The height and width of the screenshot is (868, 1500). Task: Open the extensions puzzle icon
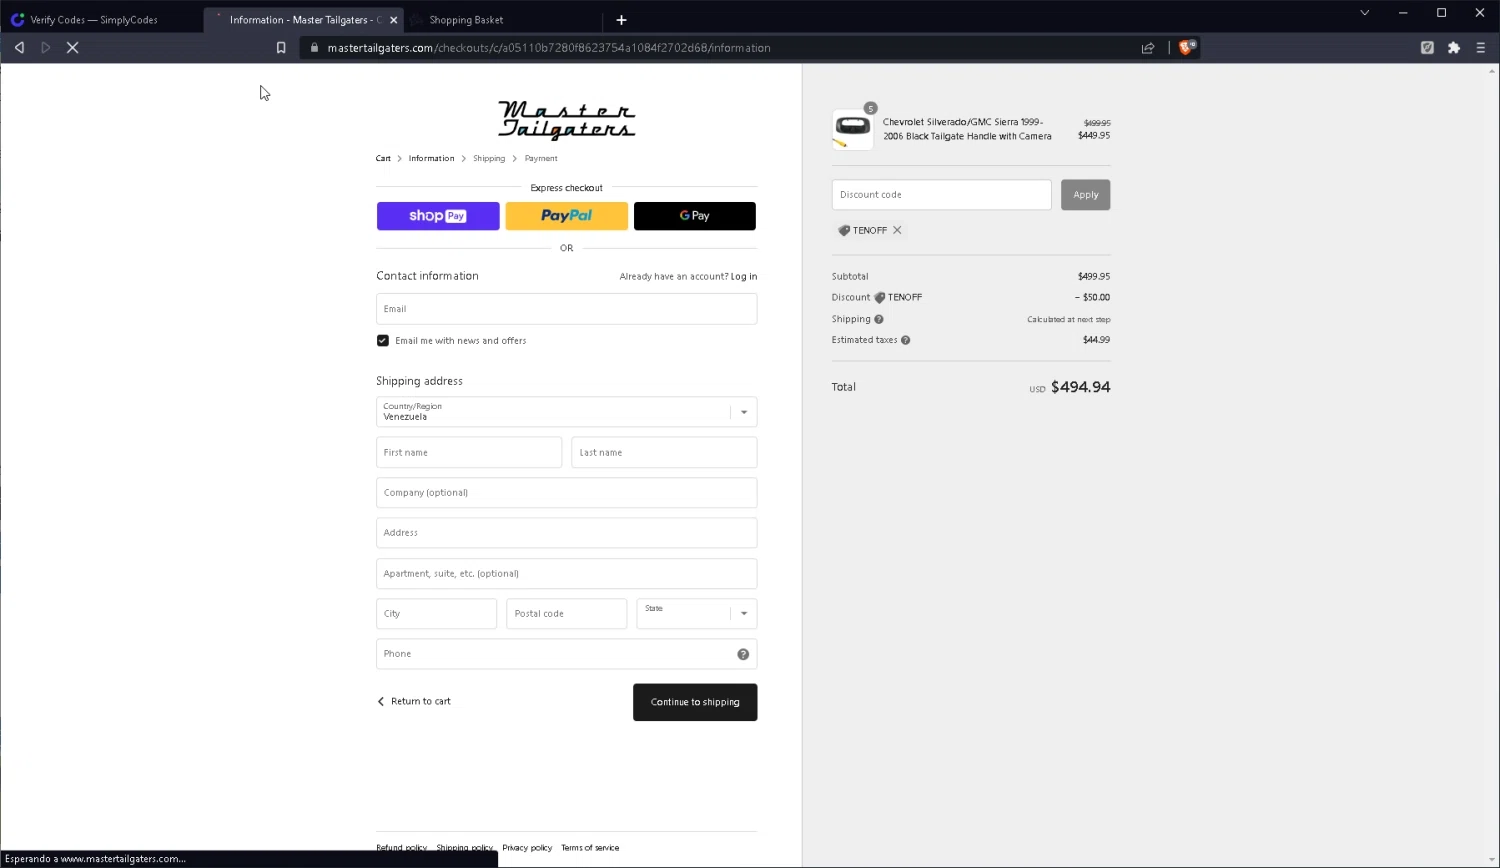[x=1454, y=47]
